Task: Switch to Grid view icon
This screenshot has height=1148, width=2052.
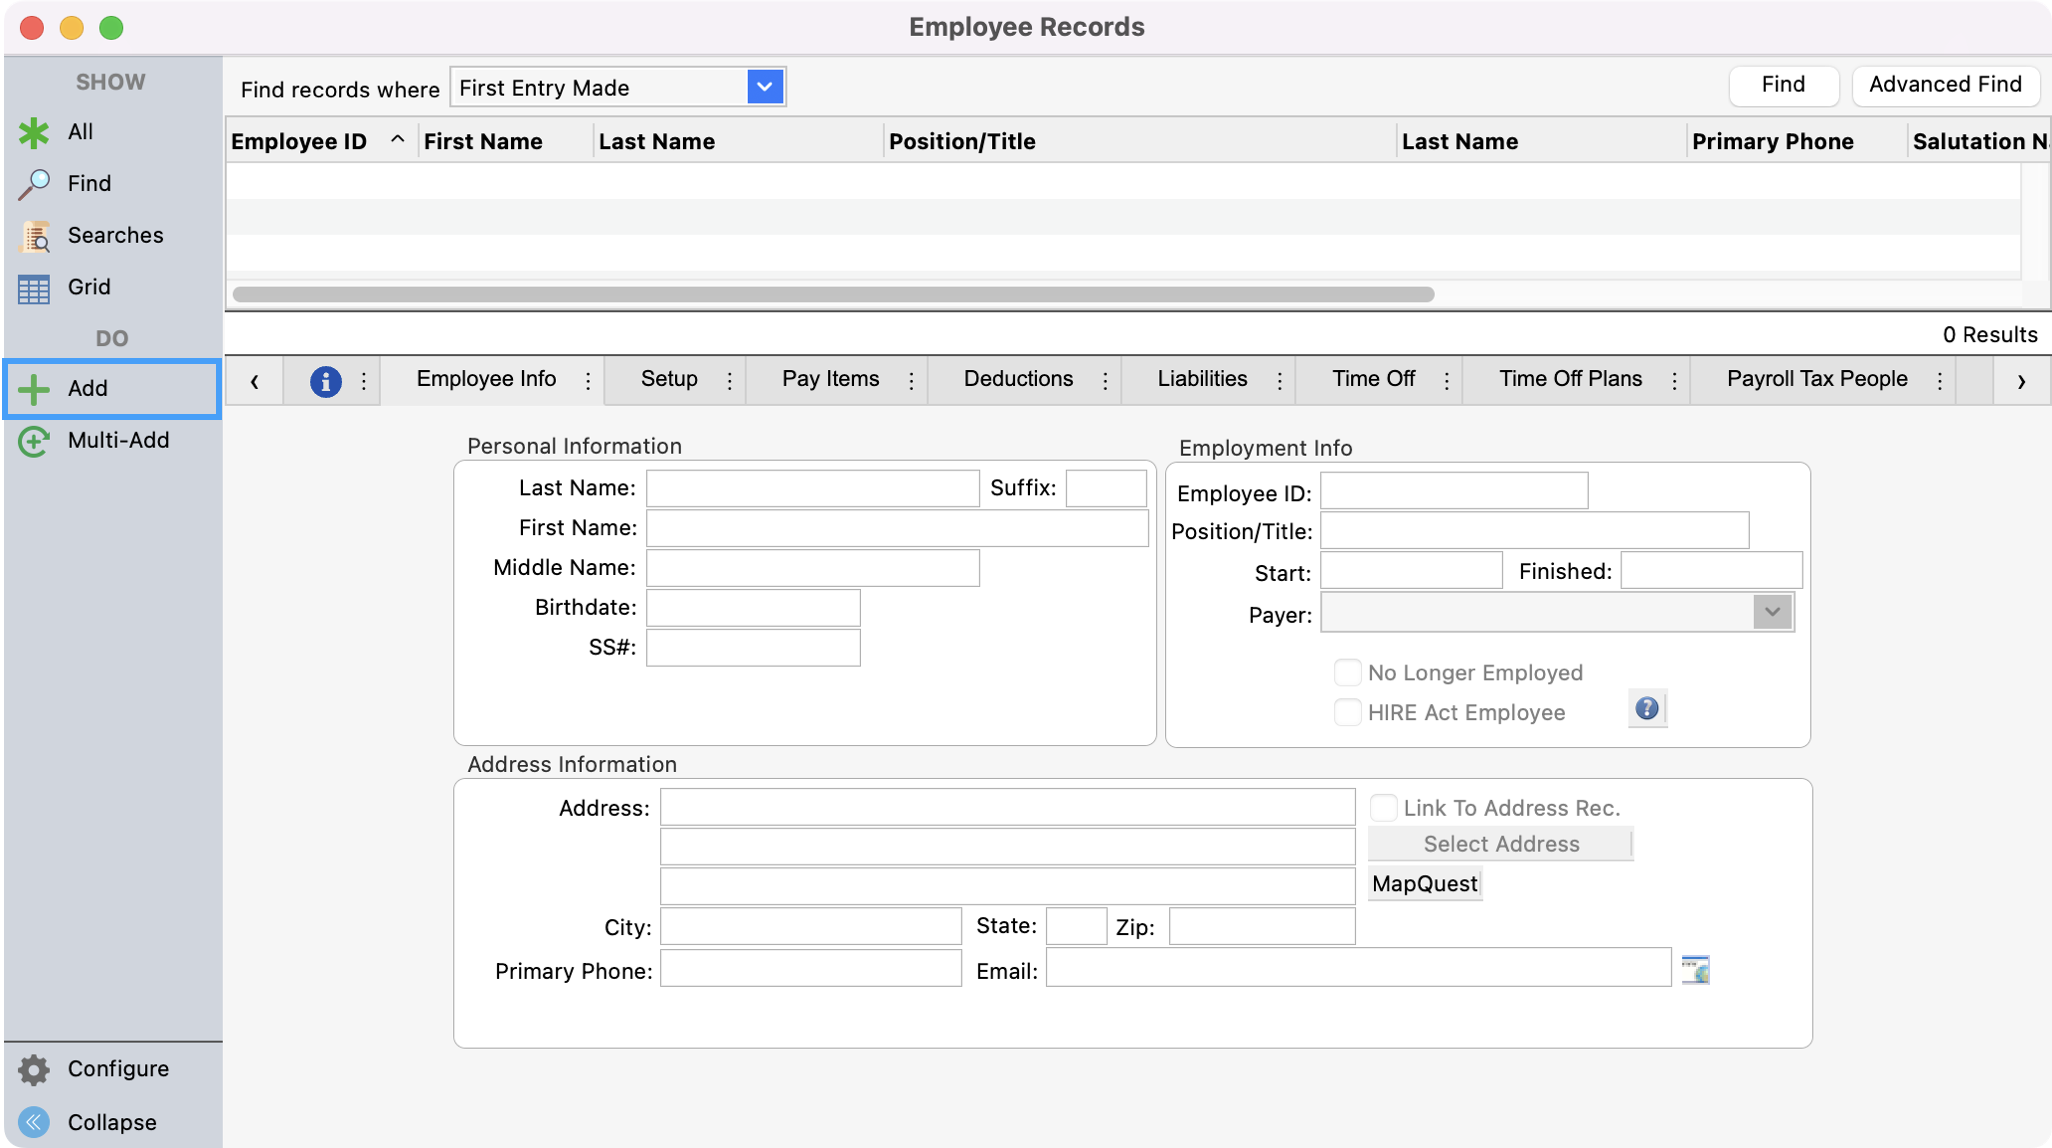Action: [34, 288]
